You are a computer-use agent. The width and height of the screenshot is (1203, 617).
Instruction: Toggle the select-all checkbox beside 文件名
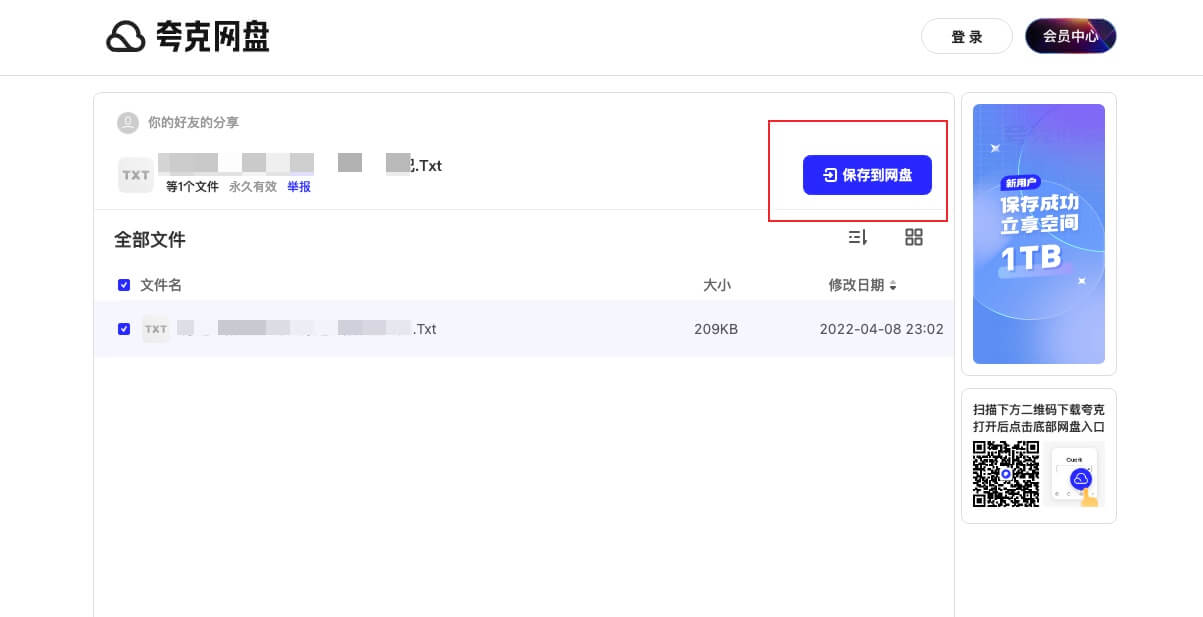tap(124, 285)
